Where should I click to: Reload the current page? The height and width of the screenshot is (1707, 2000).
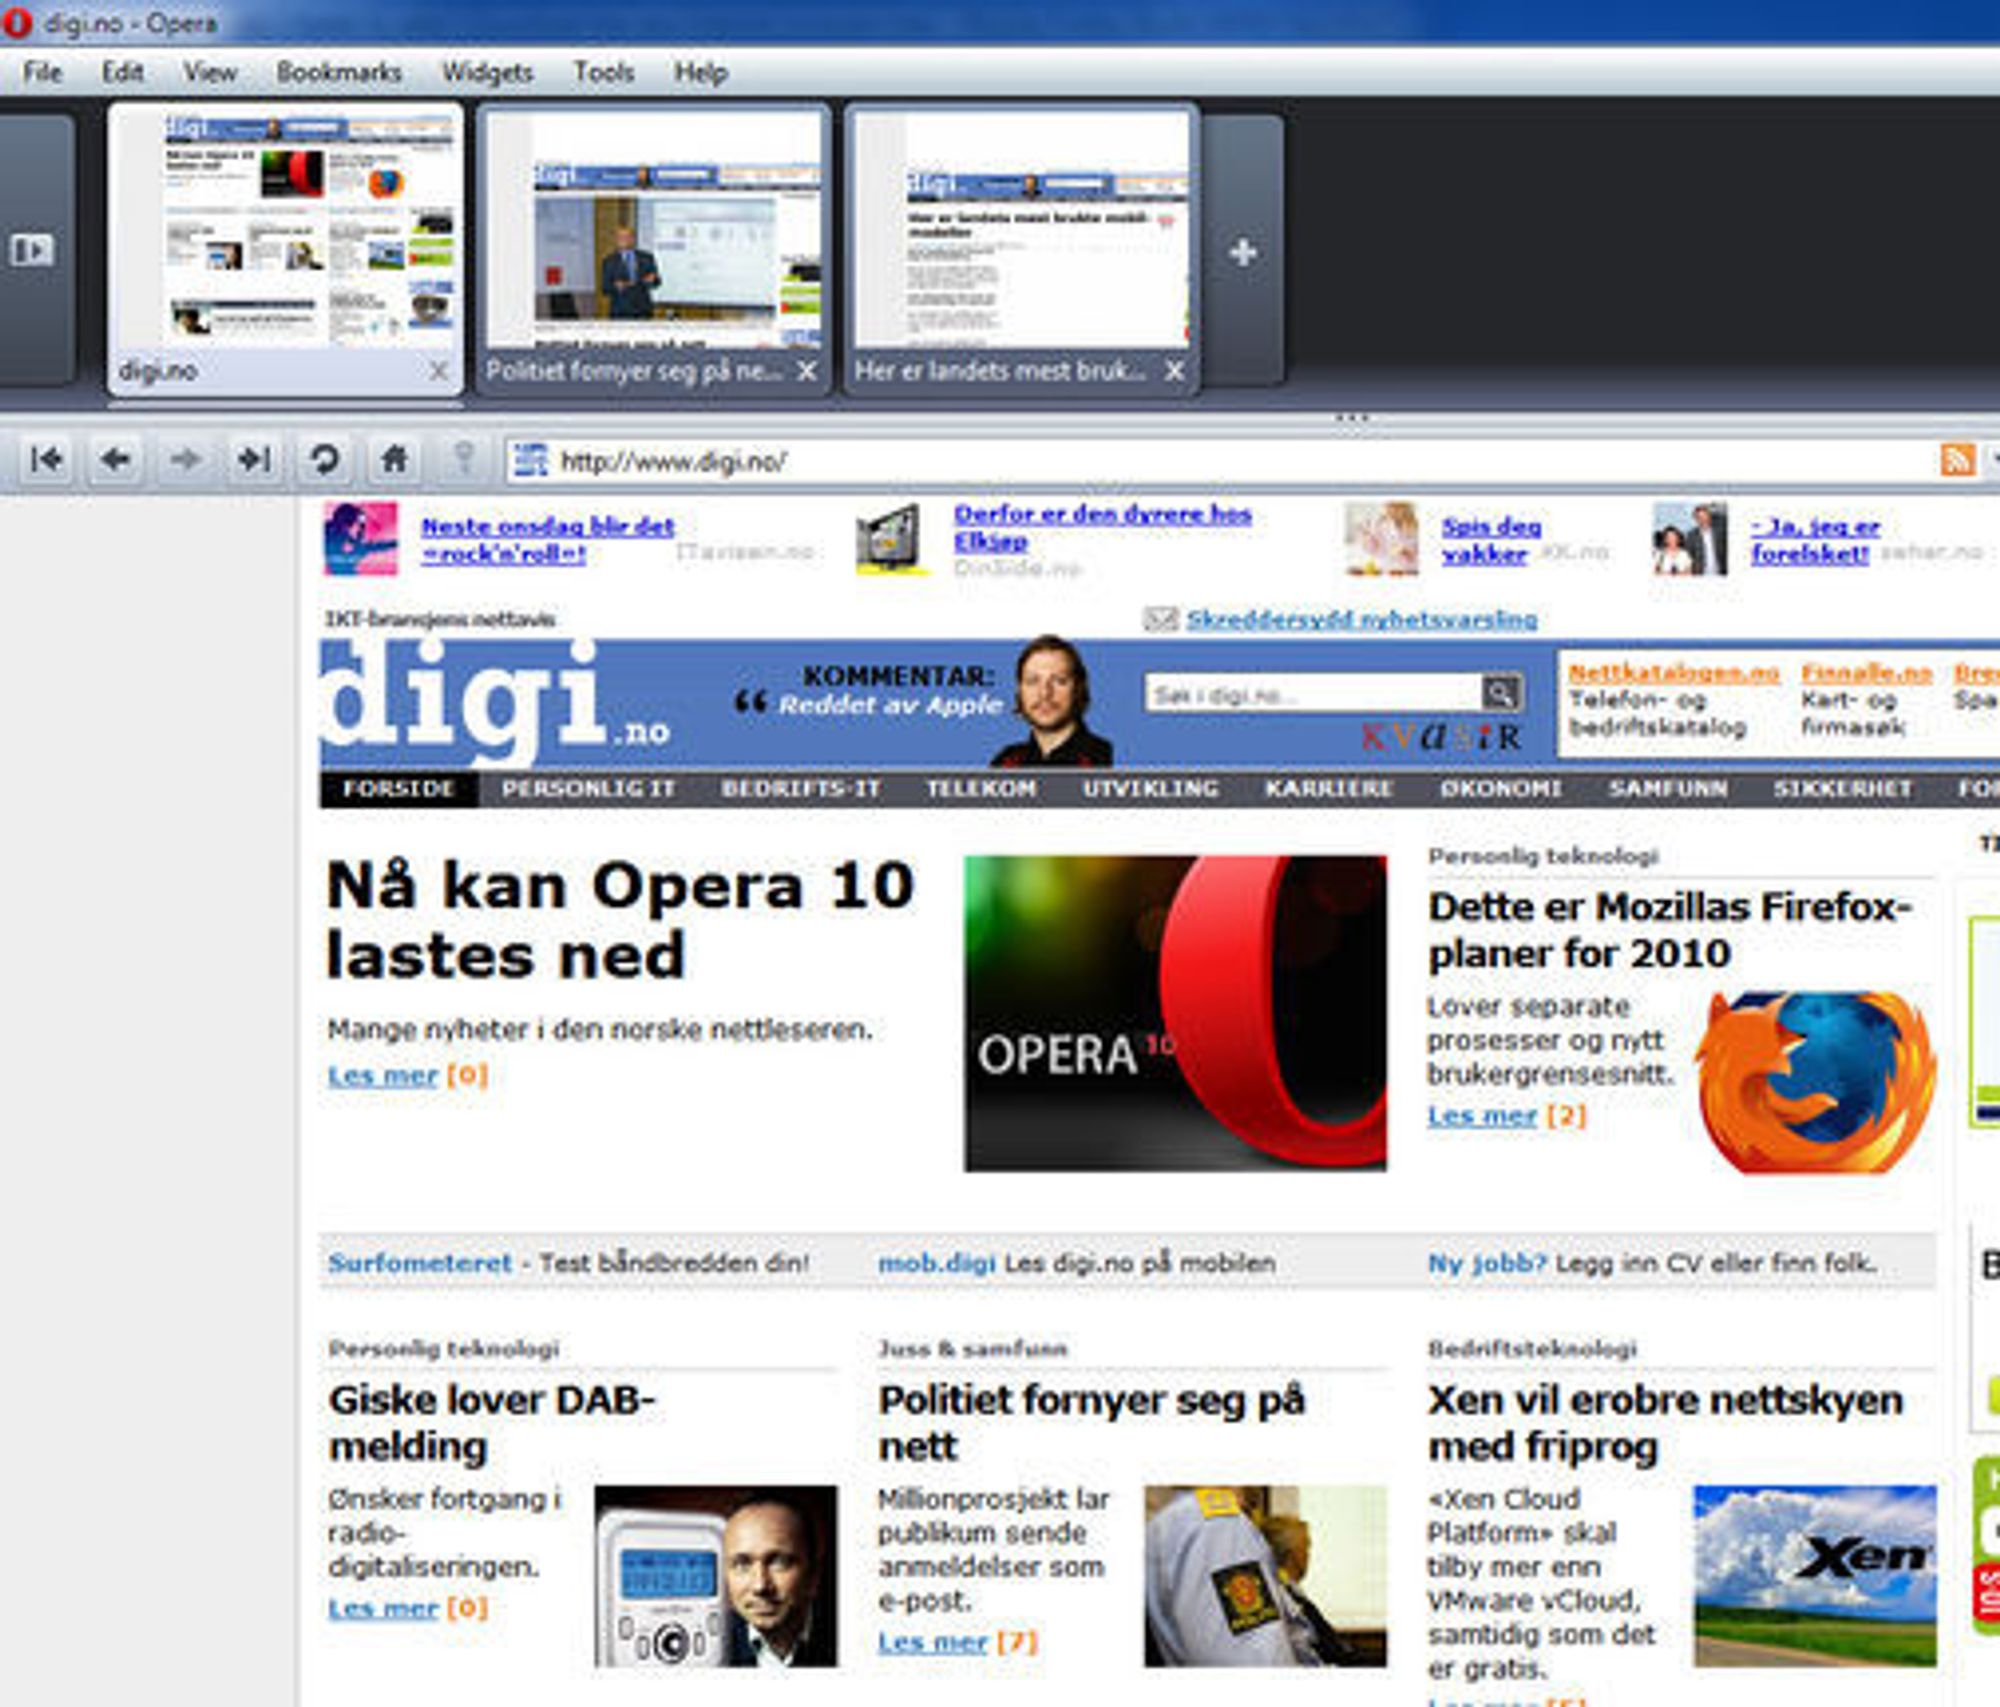(324, 459)
